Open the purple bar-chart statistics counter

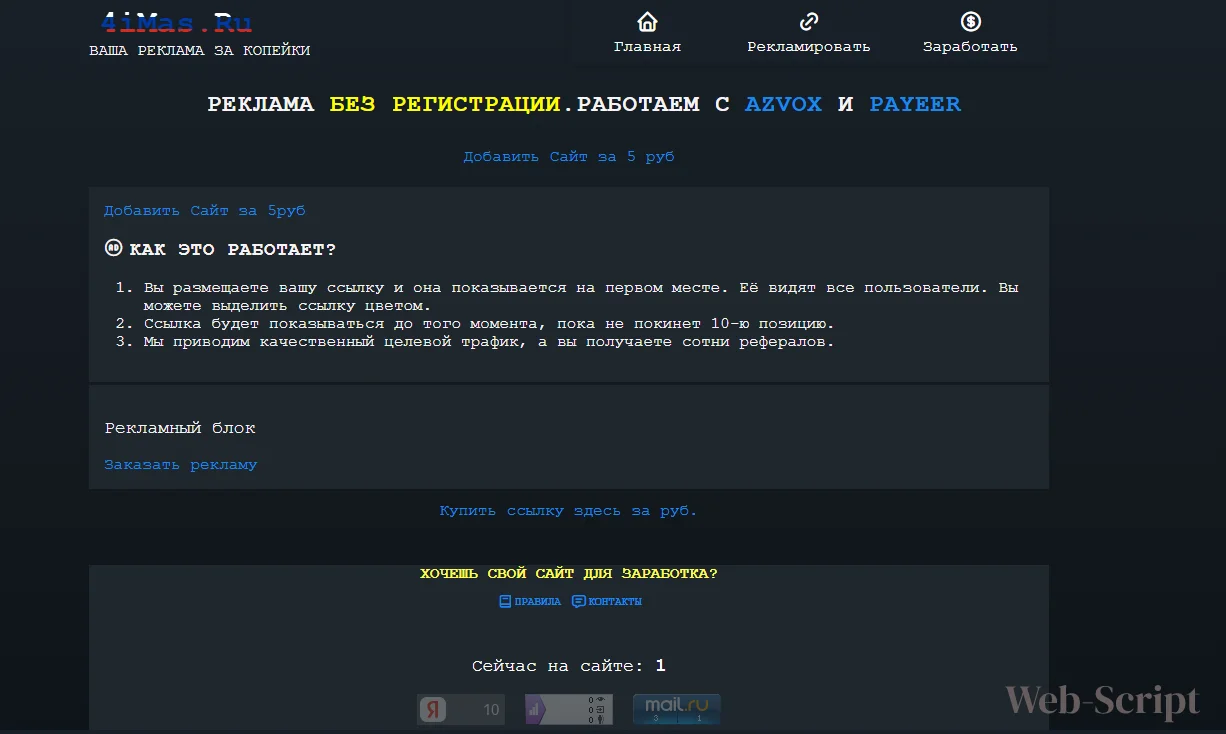click(x=569, y=709)
